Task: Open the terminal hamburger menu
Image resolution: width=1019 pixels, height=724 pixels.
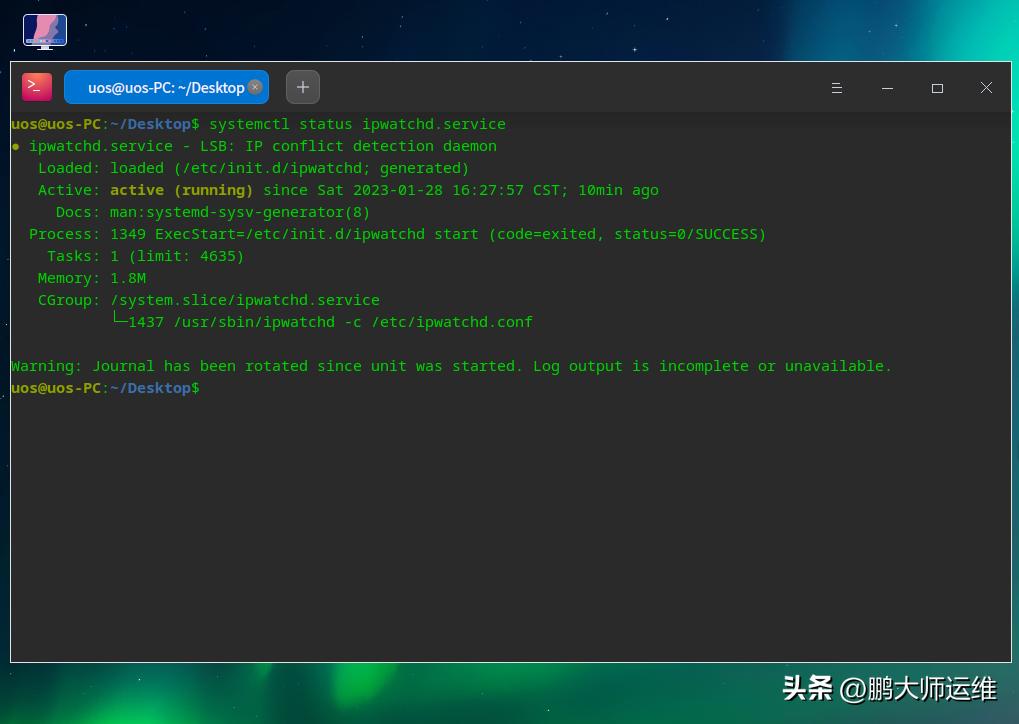Action: pos(837,88)
